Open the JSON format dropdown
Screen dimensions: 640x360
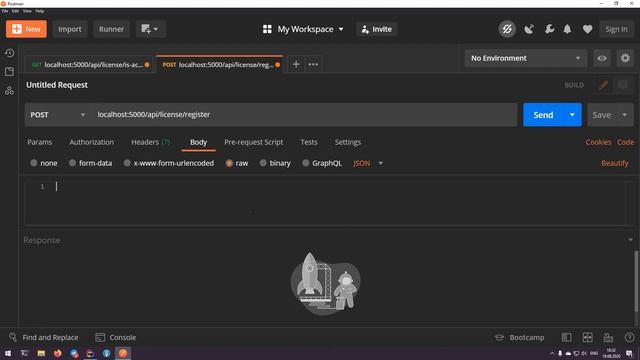pyautogui.click(x=368, y=163)
